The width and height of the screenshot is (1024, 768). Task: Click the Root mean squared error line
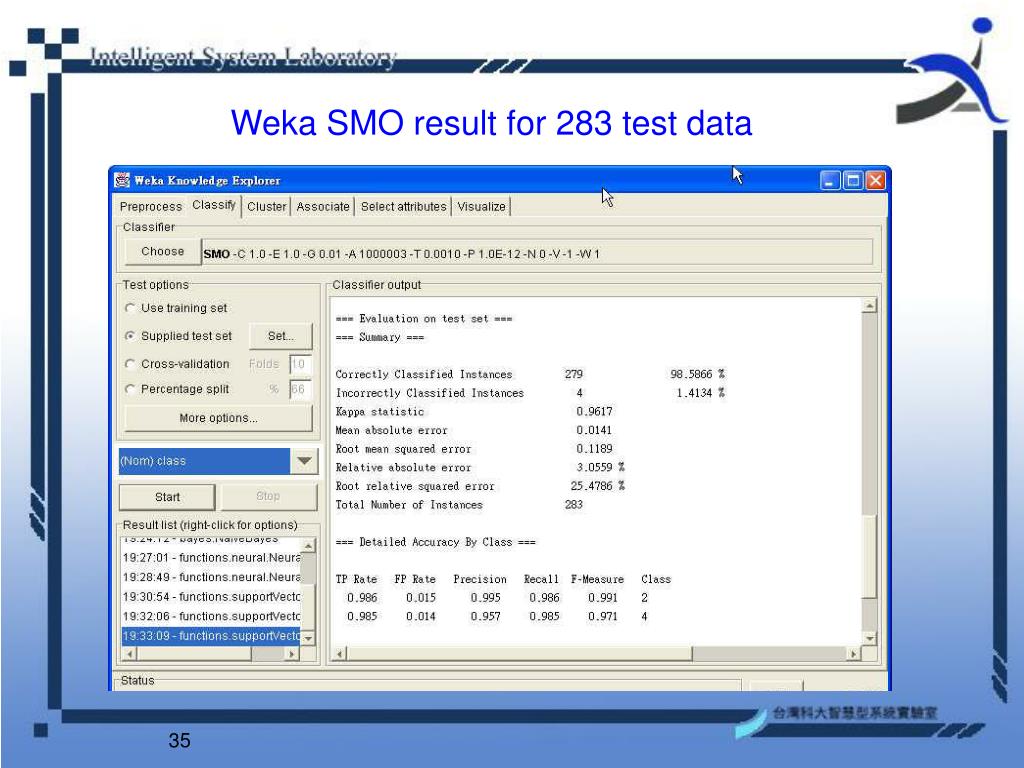click(x=473, y=449)
